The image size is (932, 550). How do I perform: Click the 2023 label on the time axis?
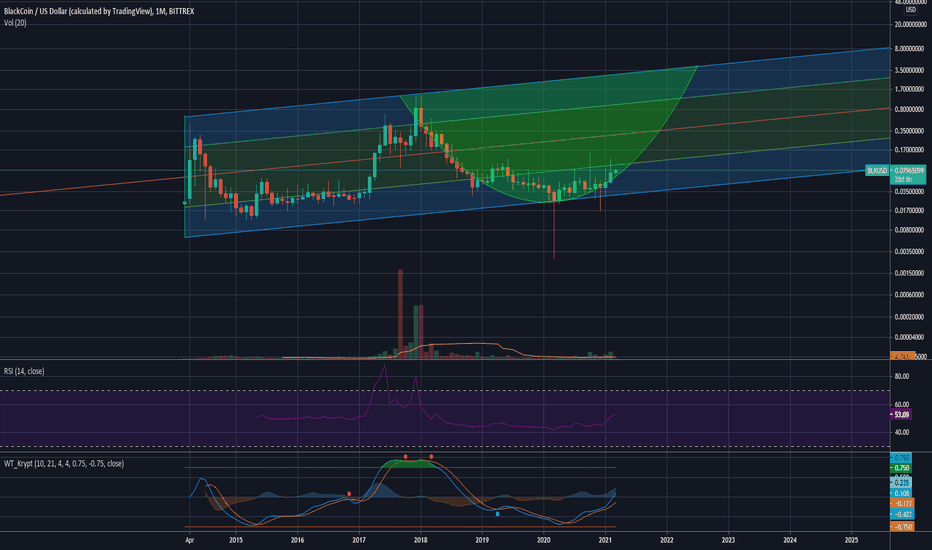pyautogui.click(x=728, y=540)
